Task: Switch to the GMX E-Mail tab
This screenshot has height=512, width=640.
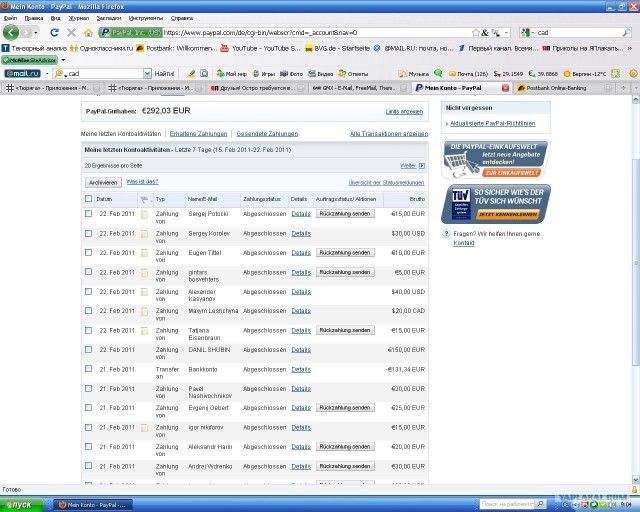Action: [x=359, y=88]
